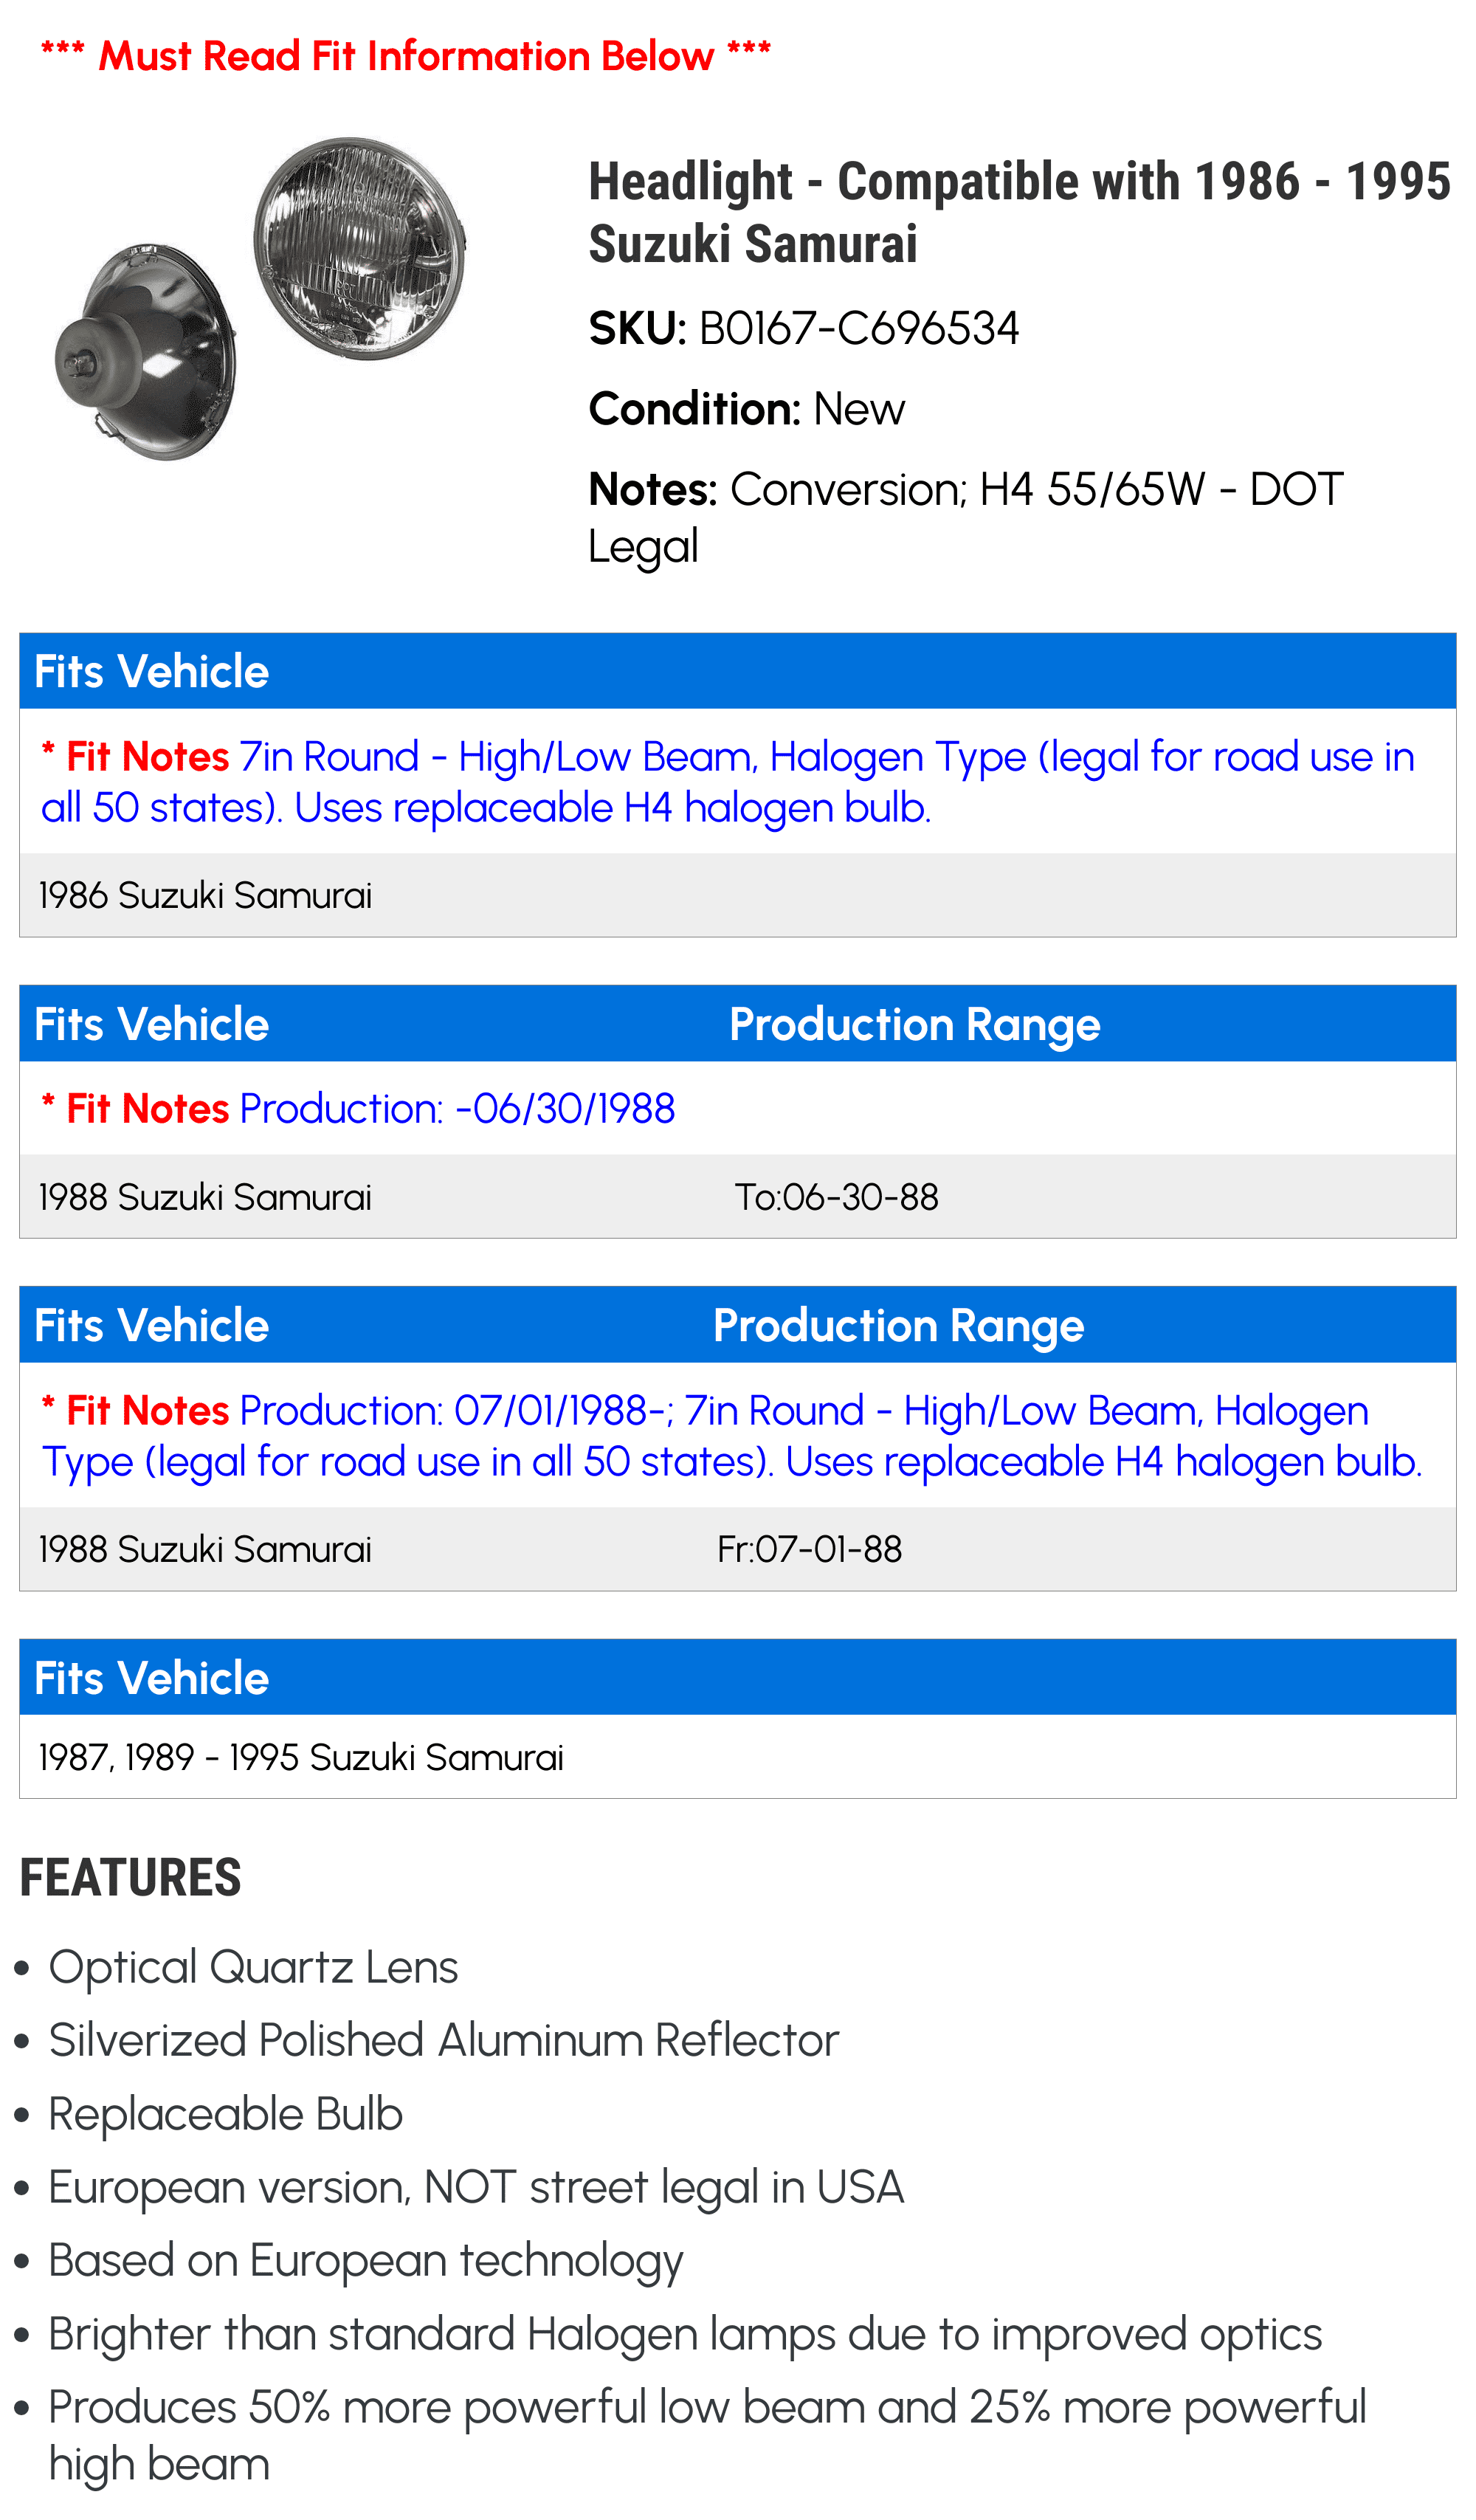Select the headlight product title
Image resolution: width=1476 pixels, height=2520 pixels.
click(1019, 212)
